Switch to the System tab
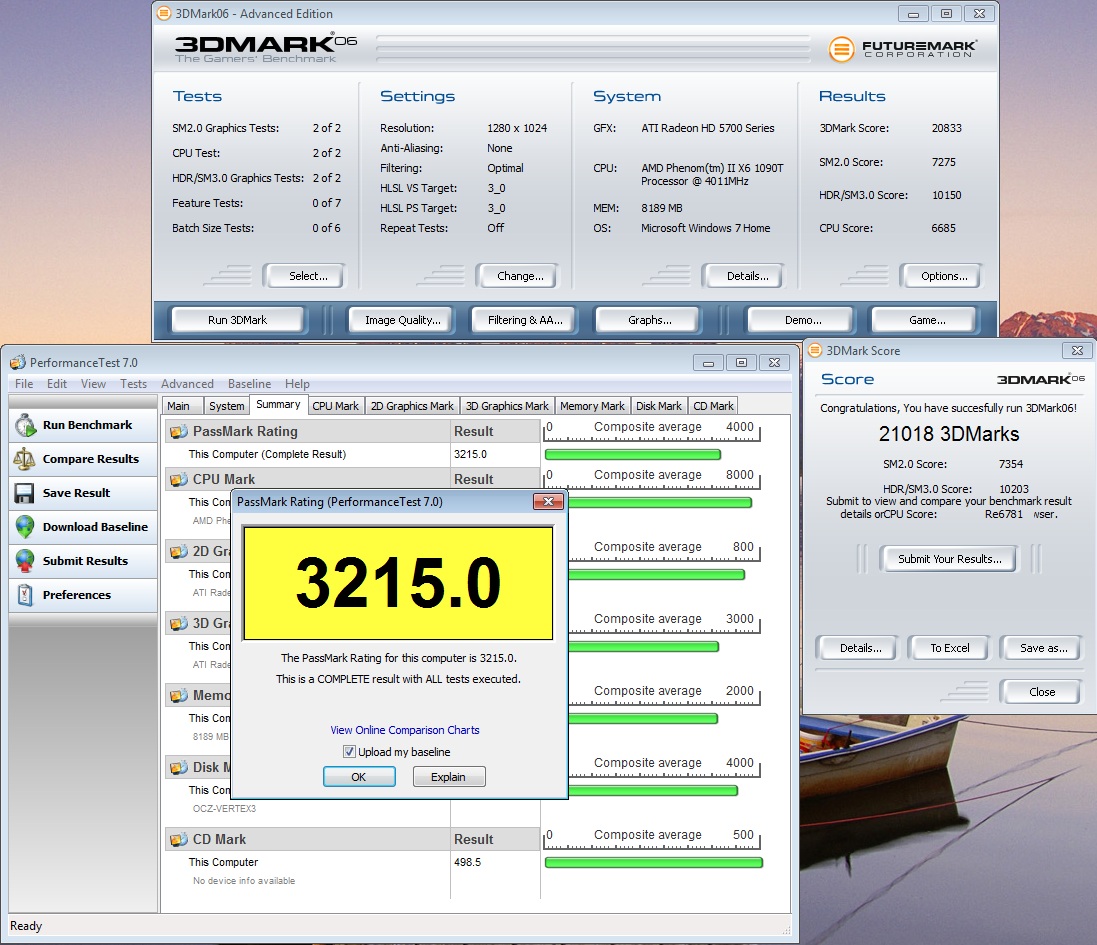 click(x=227, y=406)
